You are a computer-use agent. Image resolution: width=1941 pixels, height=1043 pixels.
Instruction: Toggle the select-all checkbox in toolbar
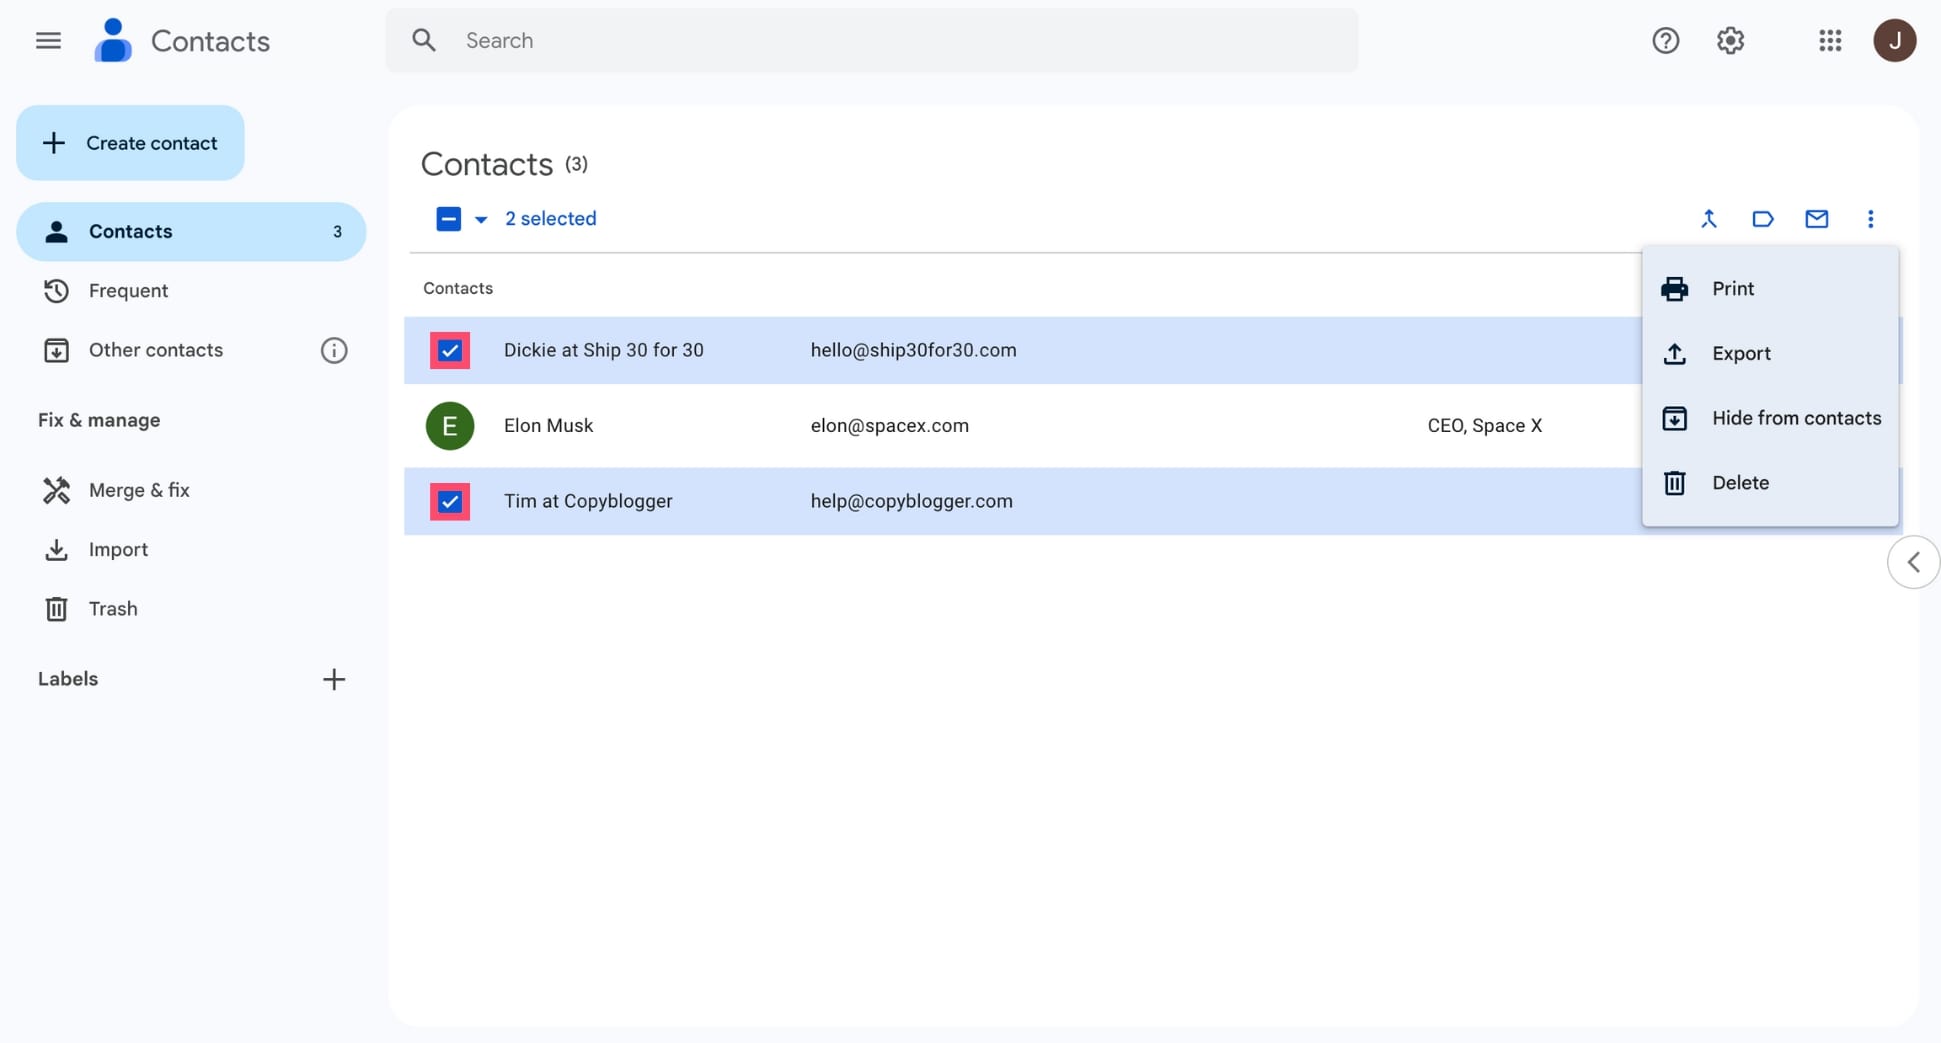click(x=448, y=219)
